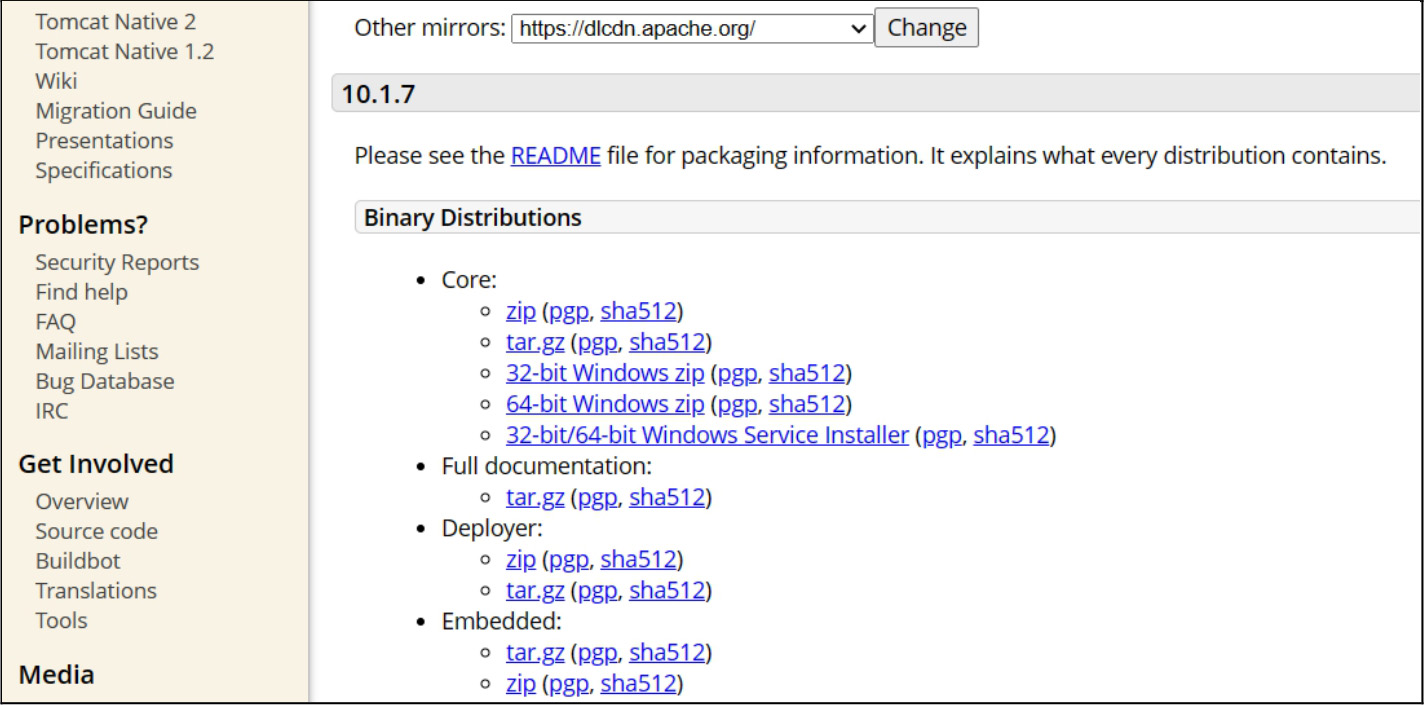Navigate to Mailing Lists
Image resolution: width=1424 pixels, height=705 pixels.
(97, 351)
